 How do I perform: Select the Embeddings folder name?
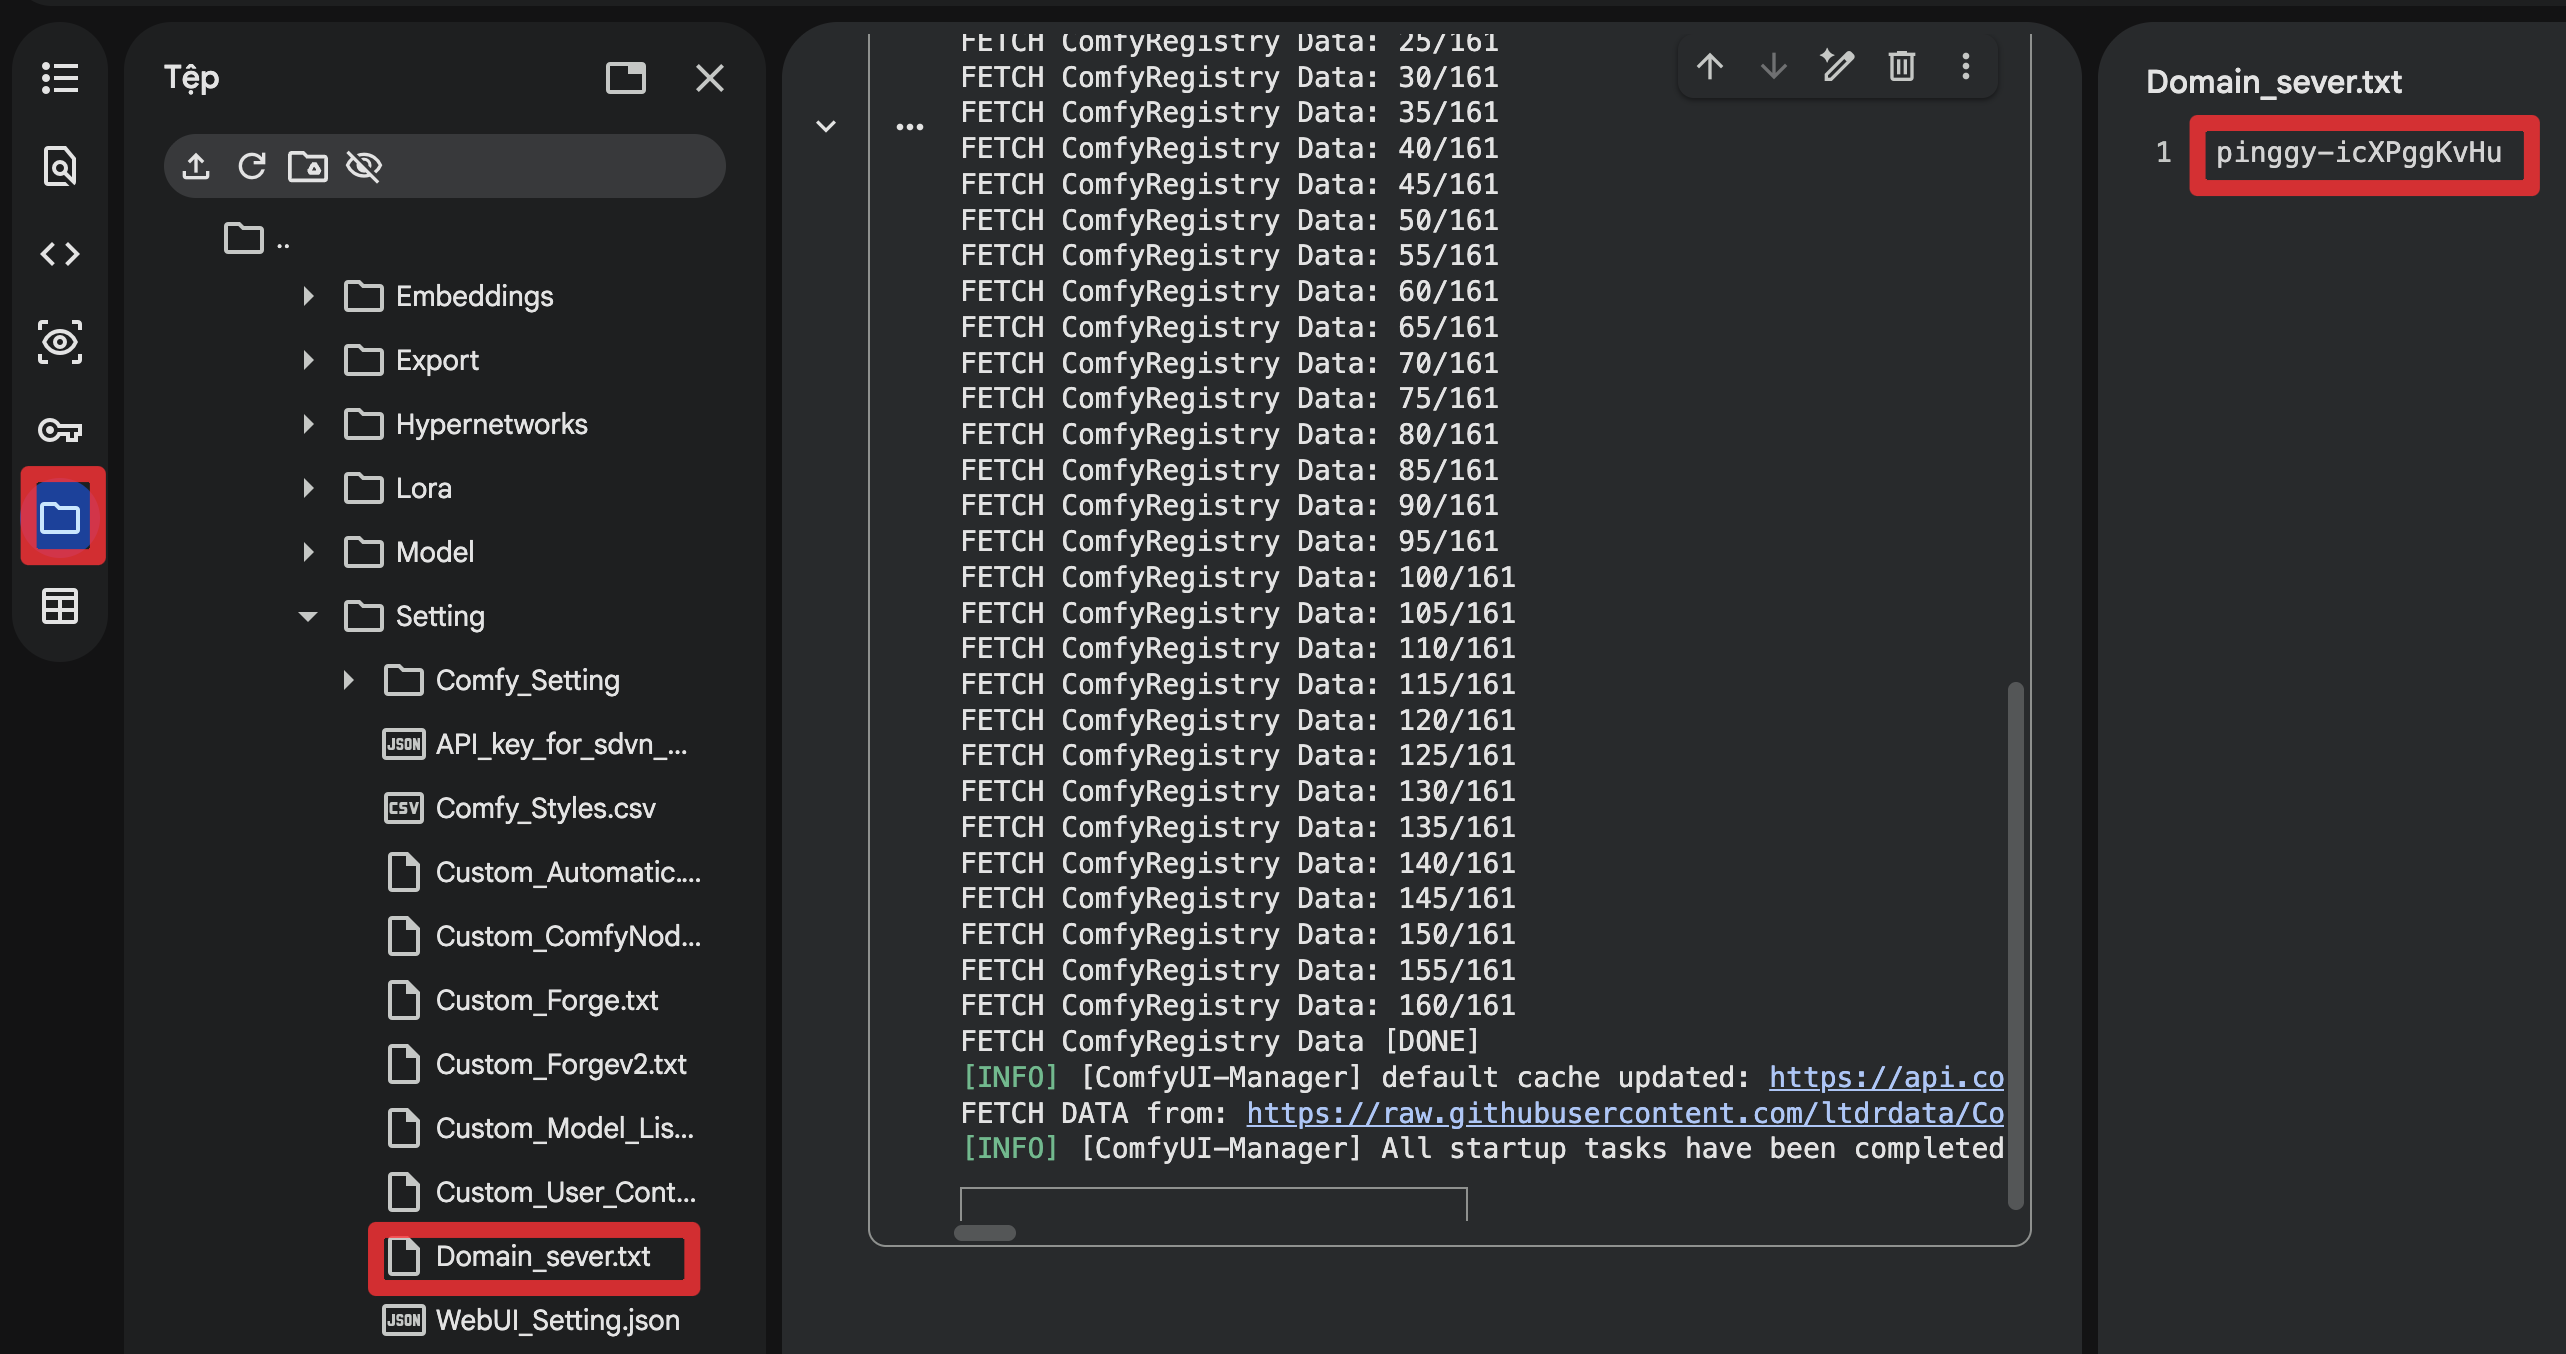pos(474,296)
